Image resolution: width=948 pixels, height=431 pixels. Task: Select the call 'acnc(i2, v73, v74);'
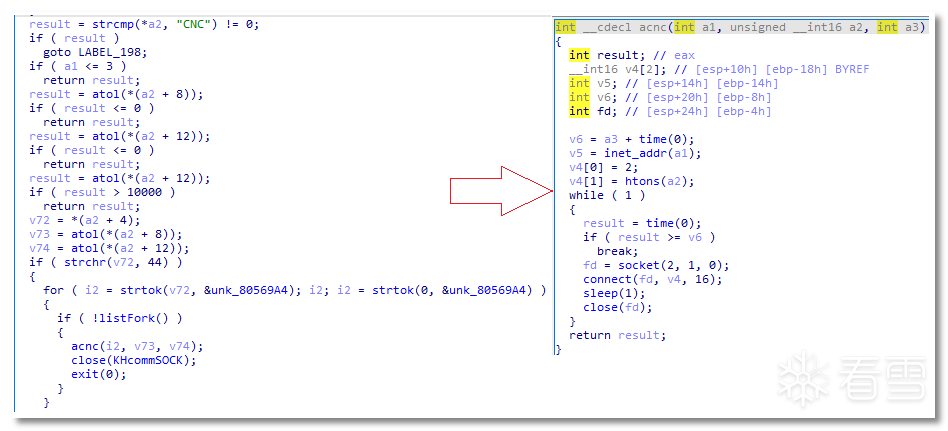[x=137, y=346]
